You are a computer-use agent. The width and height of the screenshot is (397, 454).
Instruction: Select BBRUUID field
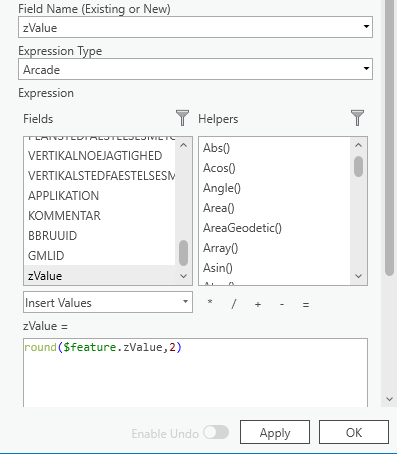[x=100, y=236]
